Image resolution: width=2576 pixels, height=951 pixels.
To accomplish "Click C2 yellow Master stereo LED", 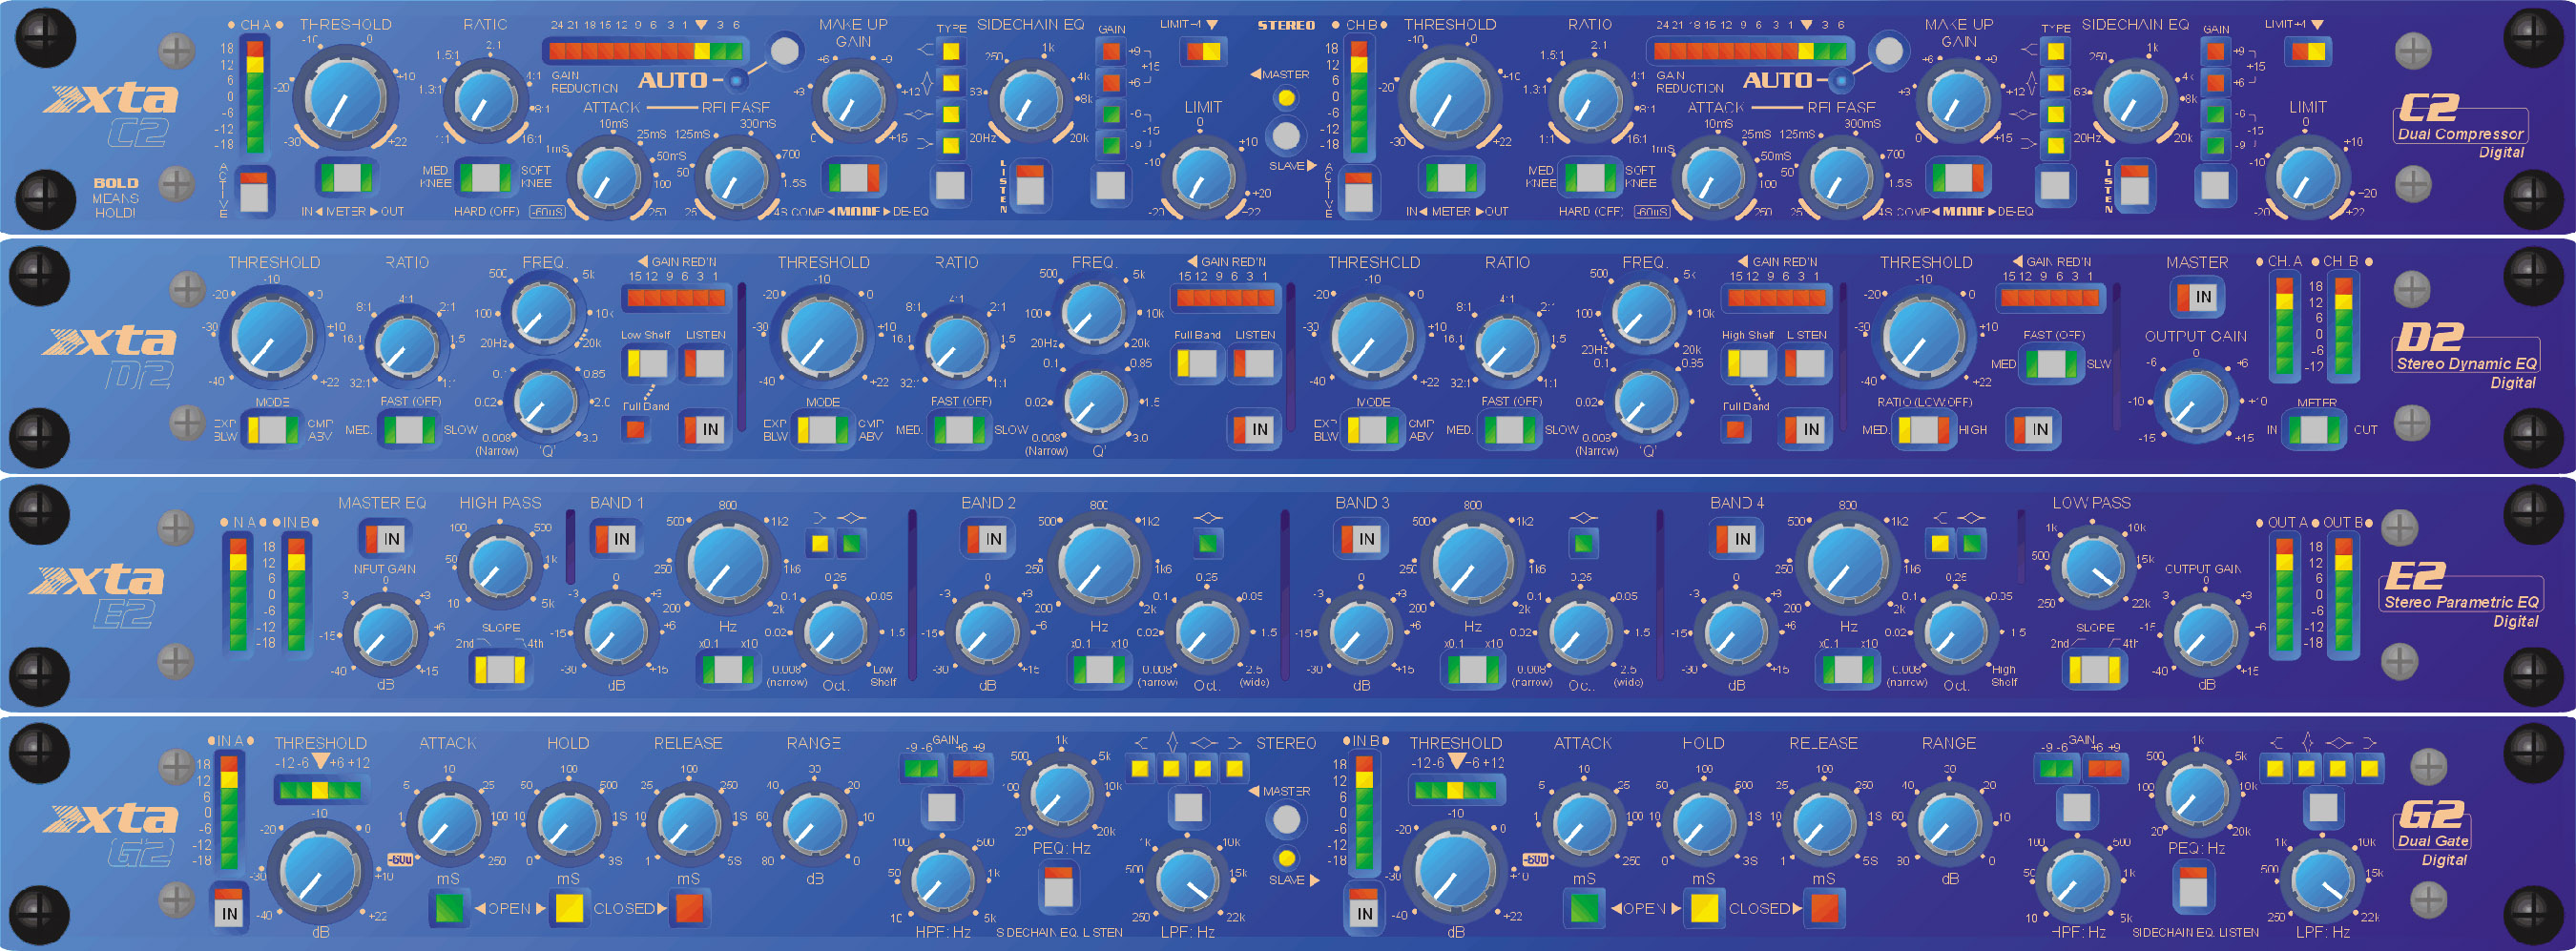I will 1286,98.
